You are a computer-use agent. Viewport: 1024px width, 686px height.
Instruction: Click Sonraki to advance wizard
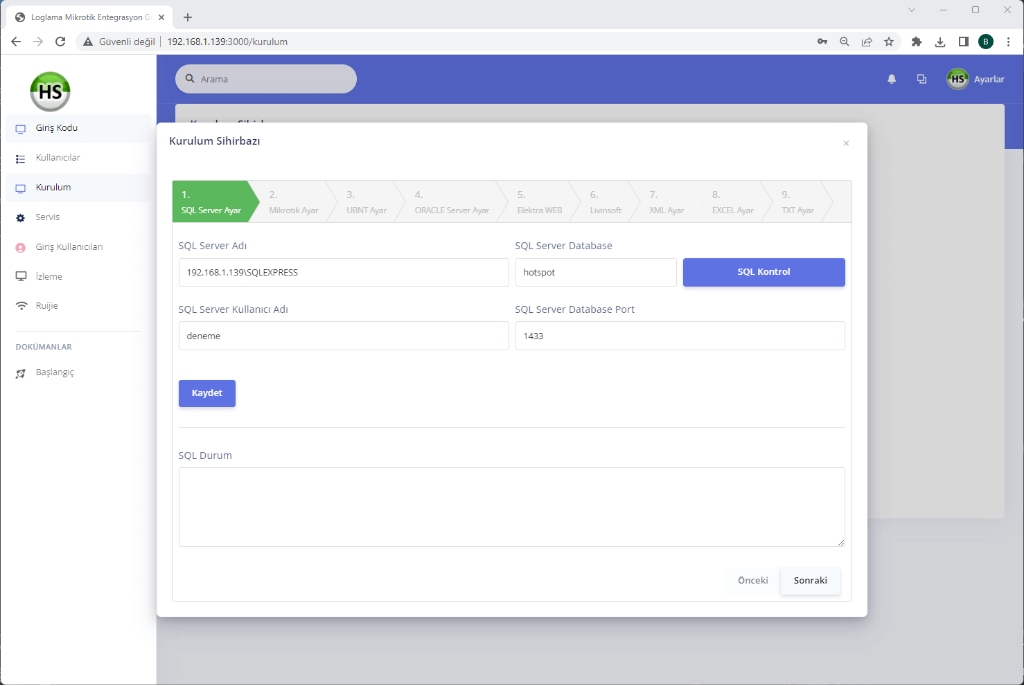[x=810, y=581]
